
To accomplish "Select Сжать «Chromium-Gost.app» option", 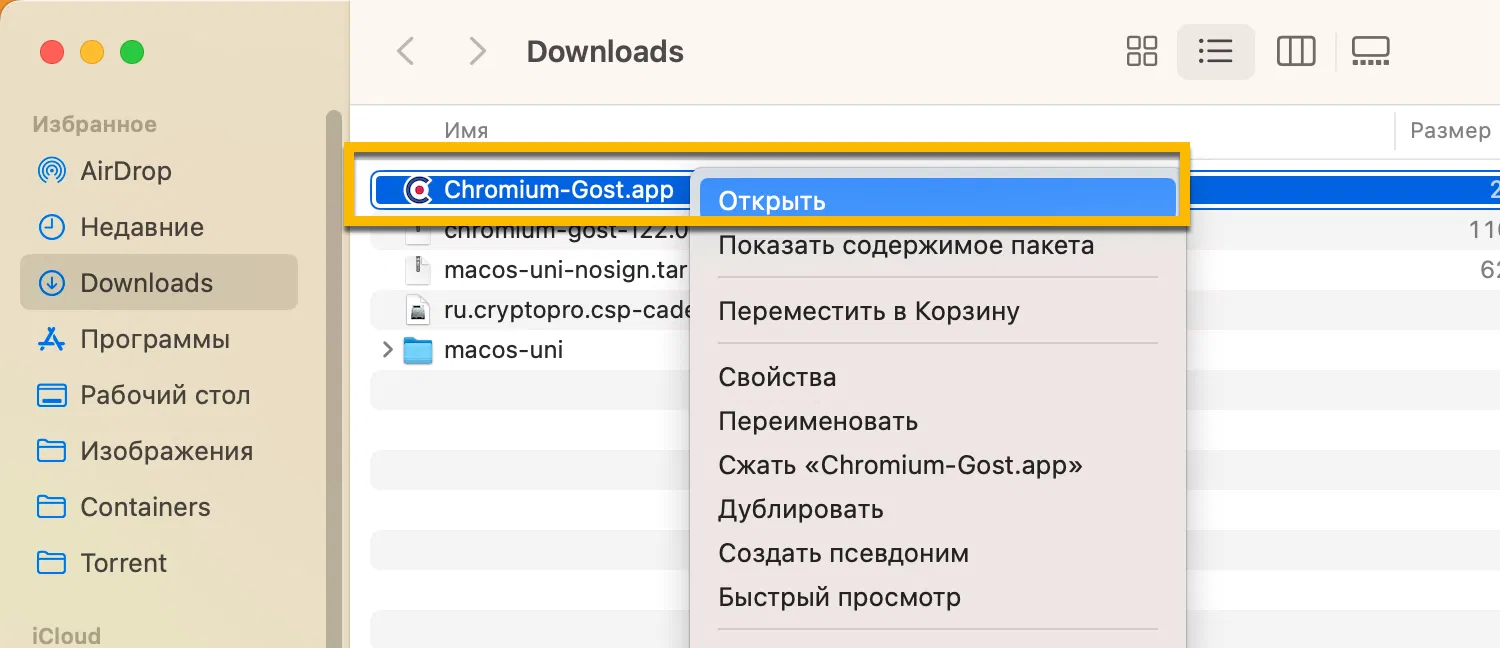I will click(x=900, y=465).
